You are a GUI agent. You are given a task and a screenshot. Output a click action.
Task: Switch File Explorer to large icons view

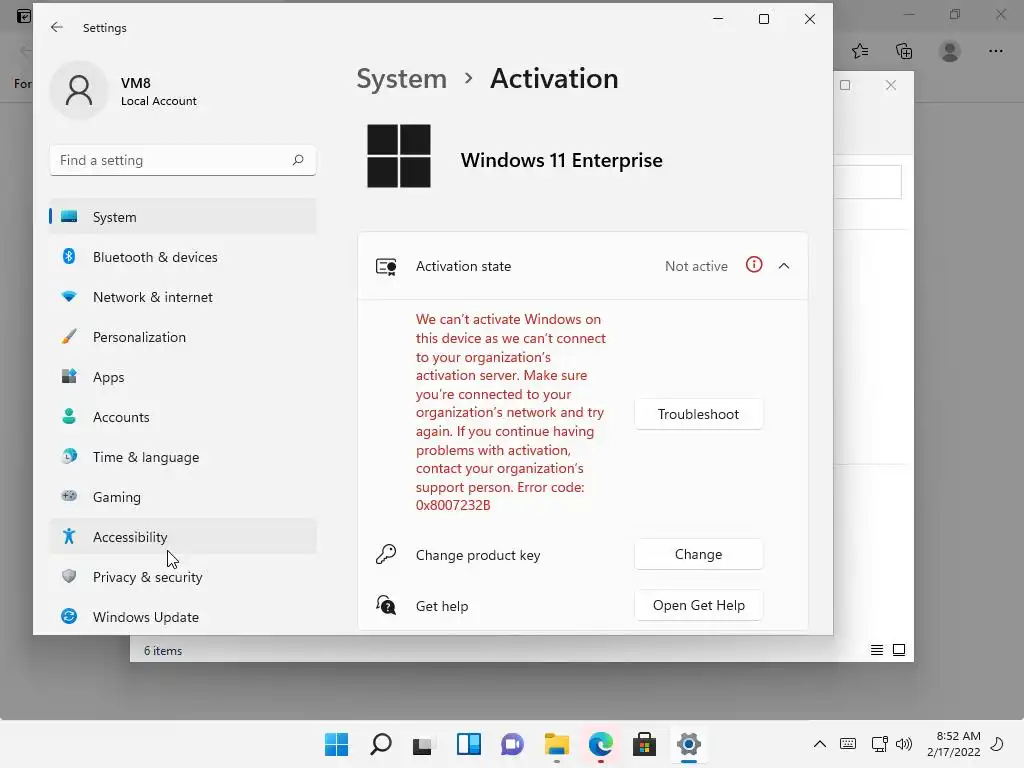(899, 650)
